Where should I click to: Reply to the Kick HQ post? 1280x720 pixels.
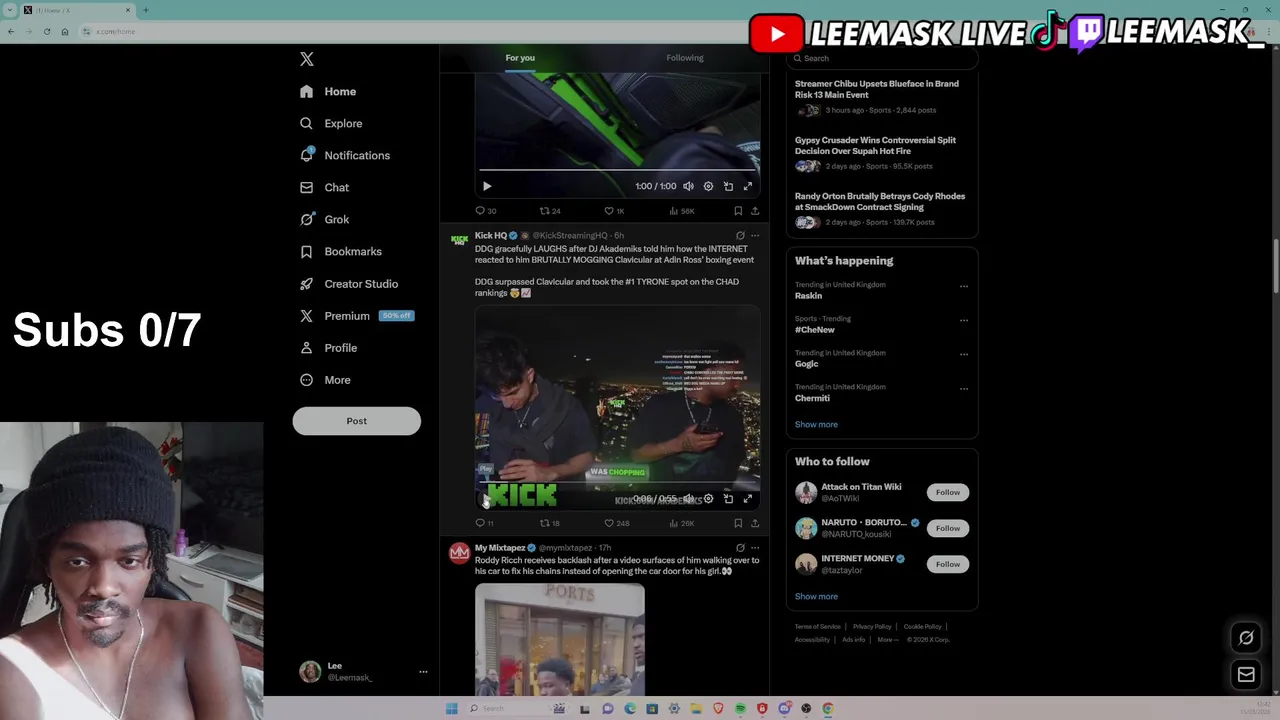pyautogui.click(x=484, y=523)
